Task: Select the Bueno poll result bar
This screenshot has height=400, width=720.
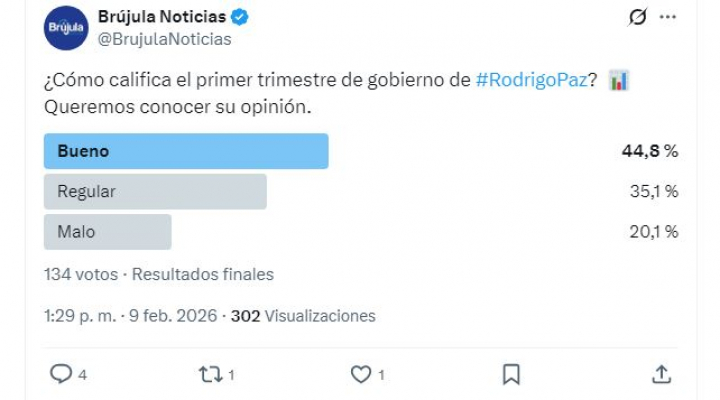Action: (186, 151)
